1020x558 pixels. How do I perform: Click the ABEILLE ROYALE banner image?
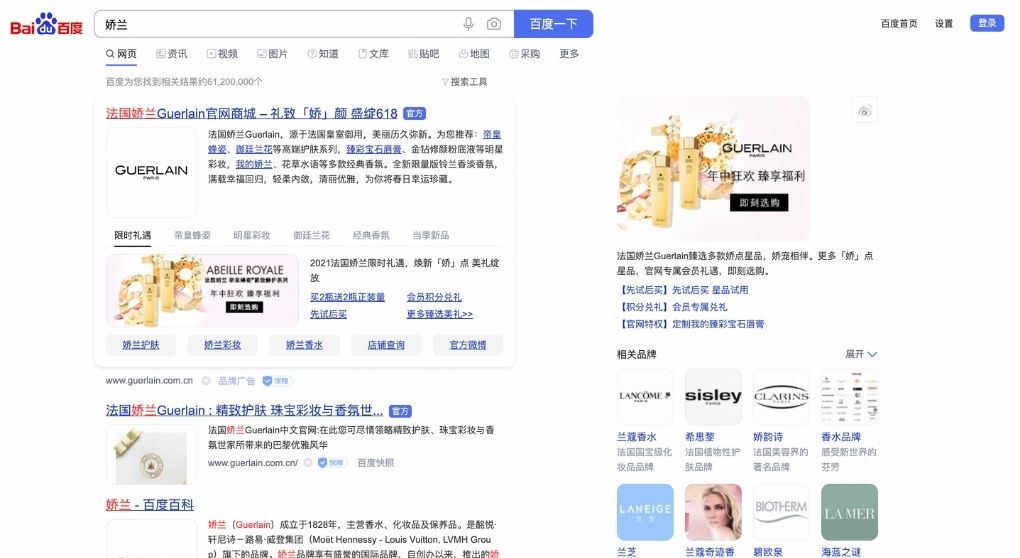coord(202,291)
